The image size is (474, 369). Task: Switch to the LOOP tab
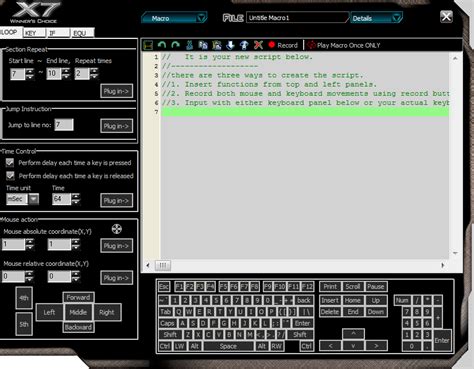[x=10, y=32]
